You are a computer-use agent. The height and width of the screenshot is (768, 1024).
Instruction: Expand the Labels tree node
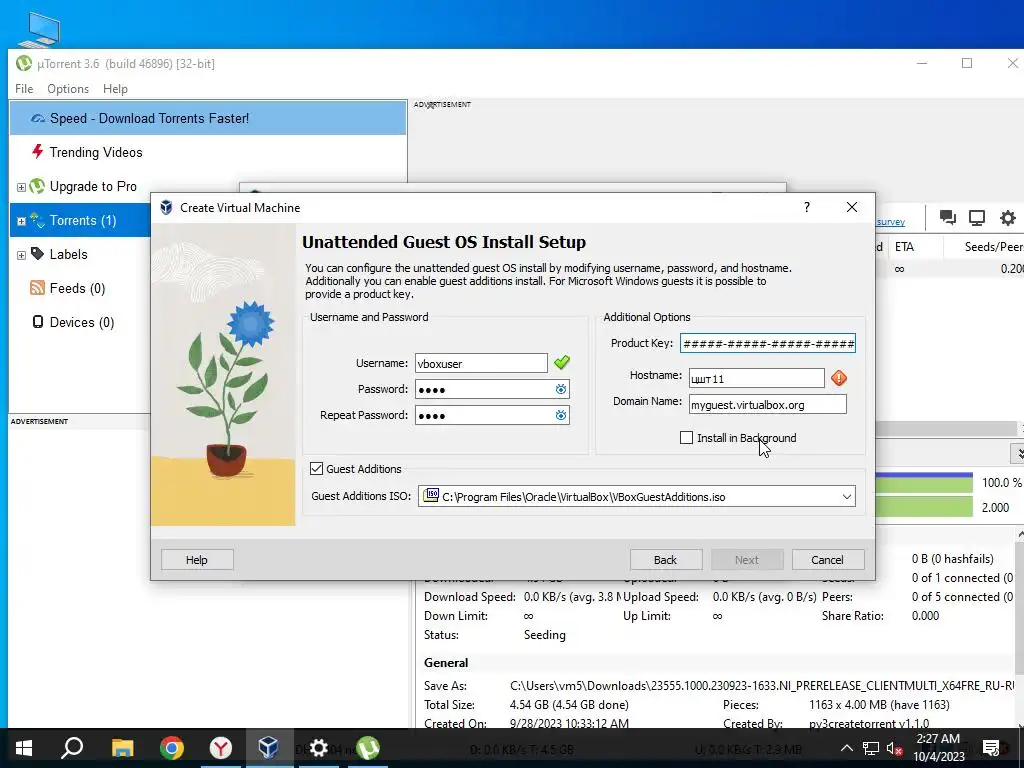pos(21,255)
